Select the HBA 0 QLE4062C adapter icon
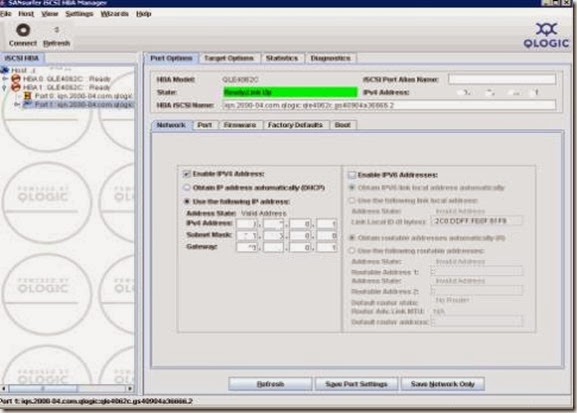 point(16,78)
